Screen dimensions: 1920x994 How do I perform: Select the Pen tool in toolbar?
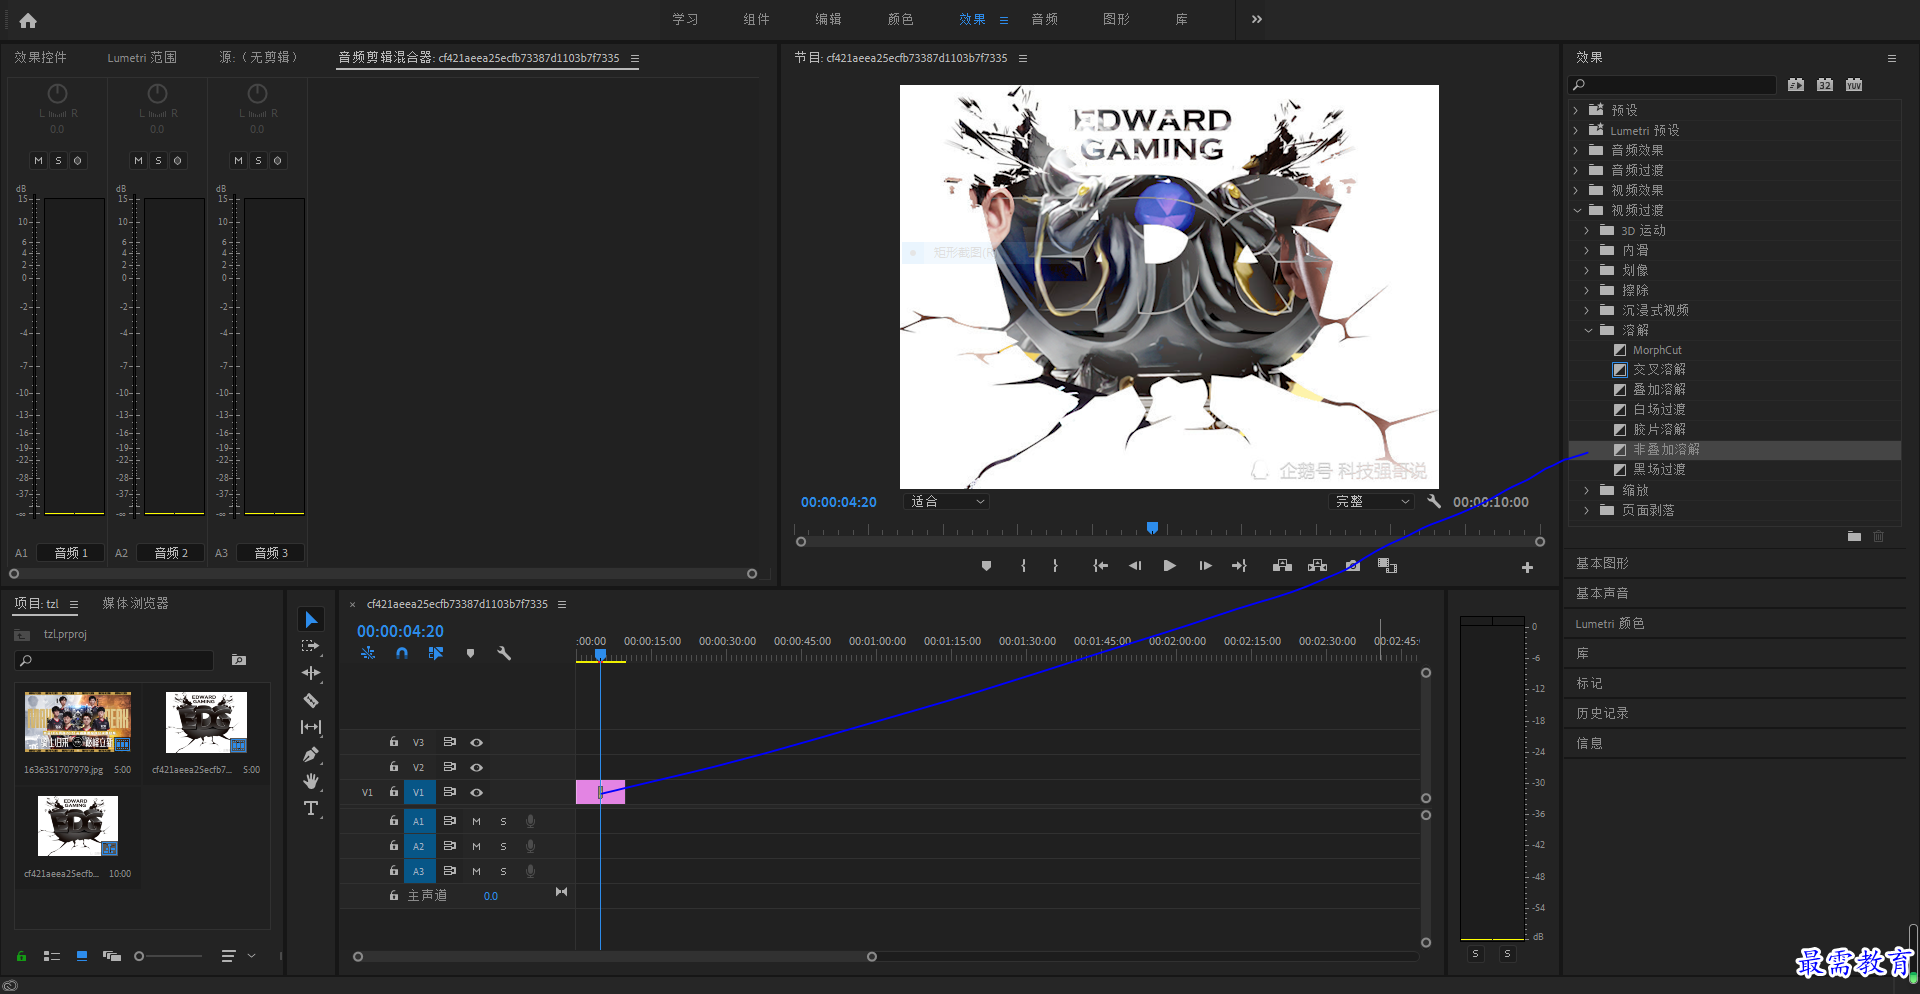pyautogui.click(x=311, y=754)
